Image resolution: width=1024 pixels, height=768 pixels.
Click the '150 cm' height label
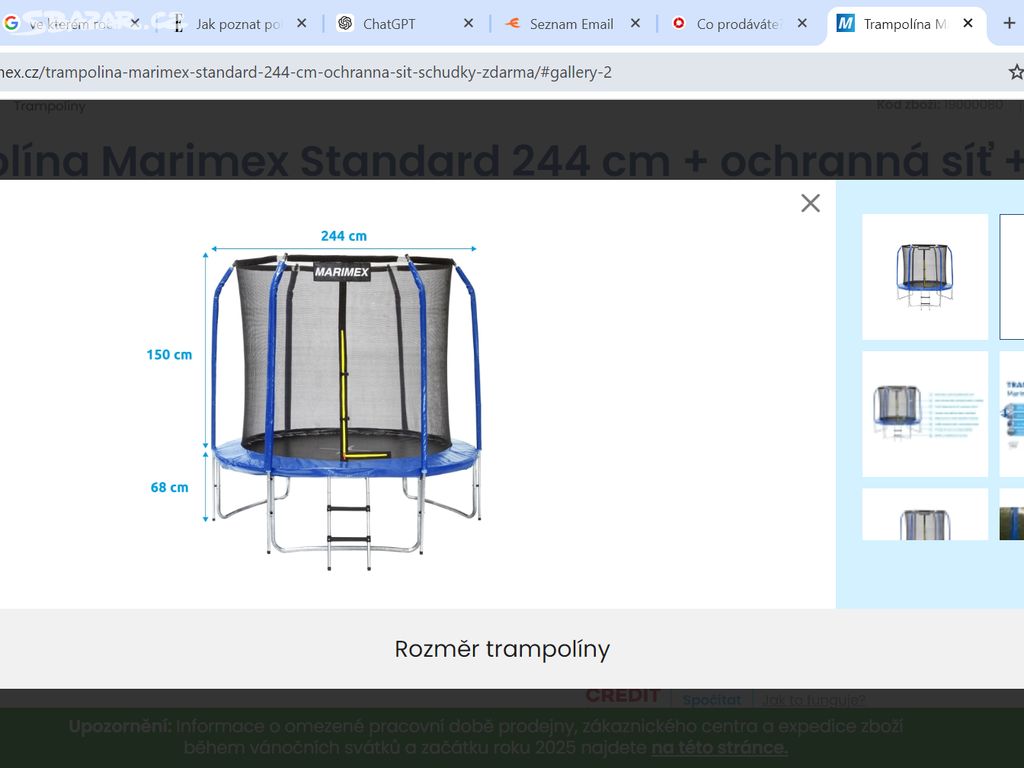coord(169,355)
